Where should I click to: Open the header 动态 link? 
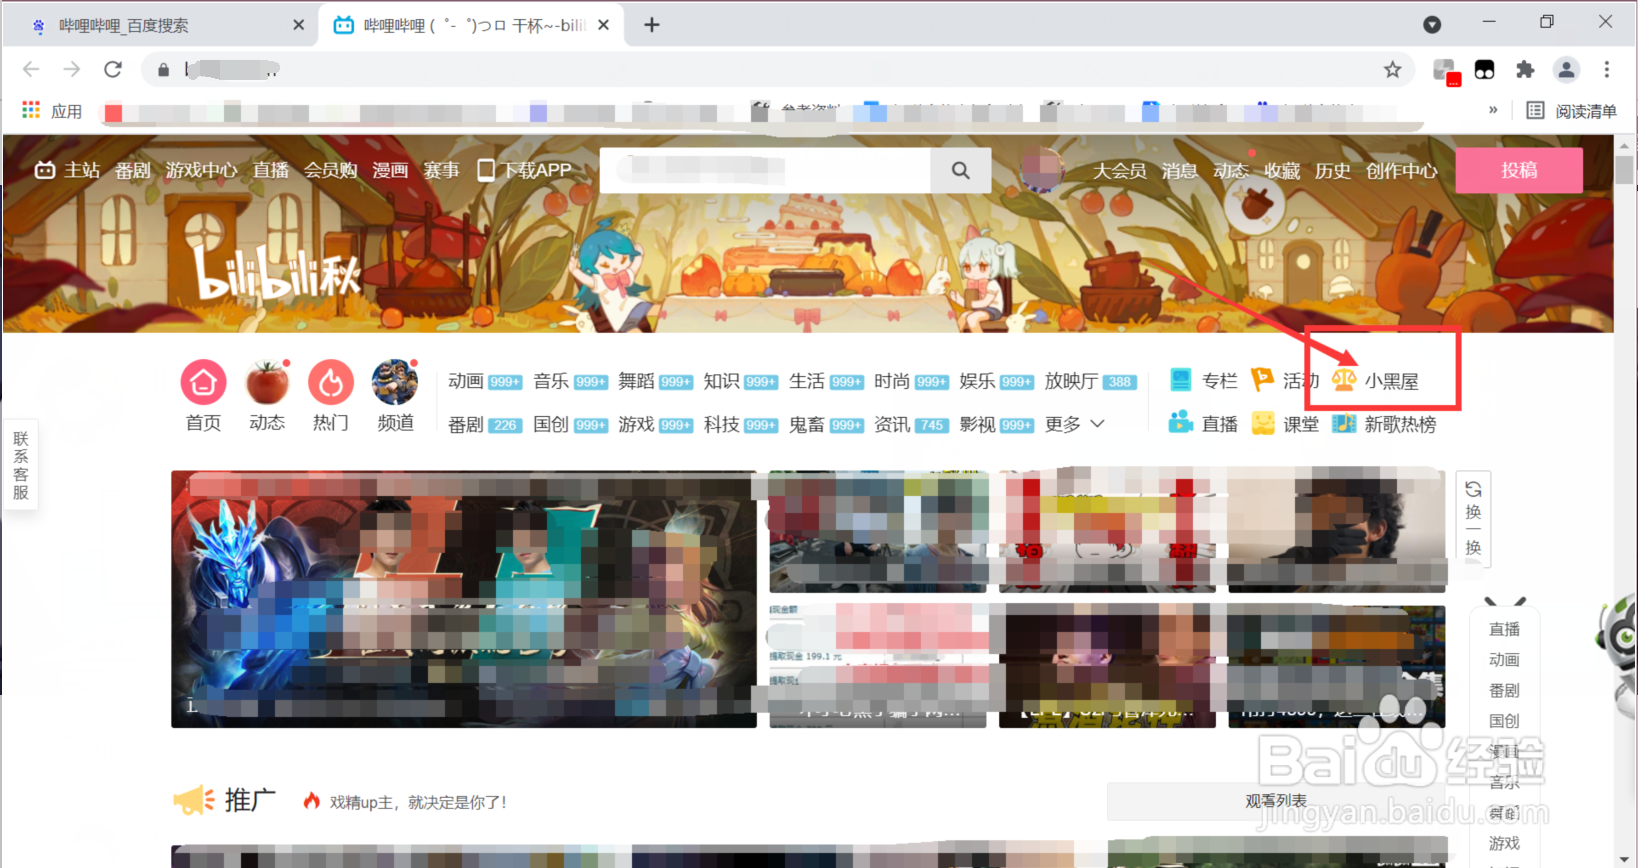(1231, 171)
